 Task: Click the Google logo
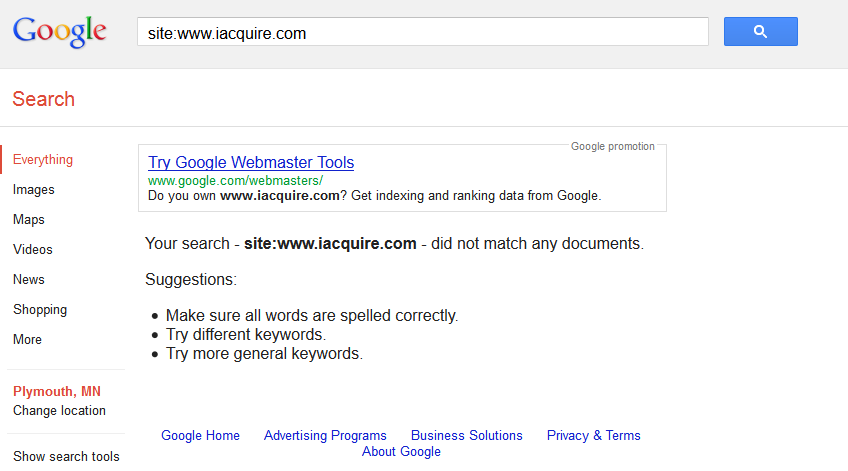pos(59,32)
